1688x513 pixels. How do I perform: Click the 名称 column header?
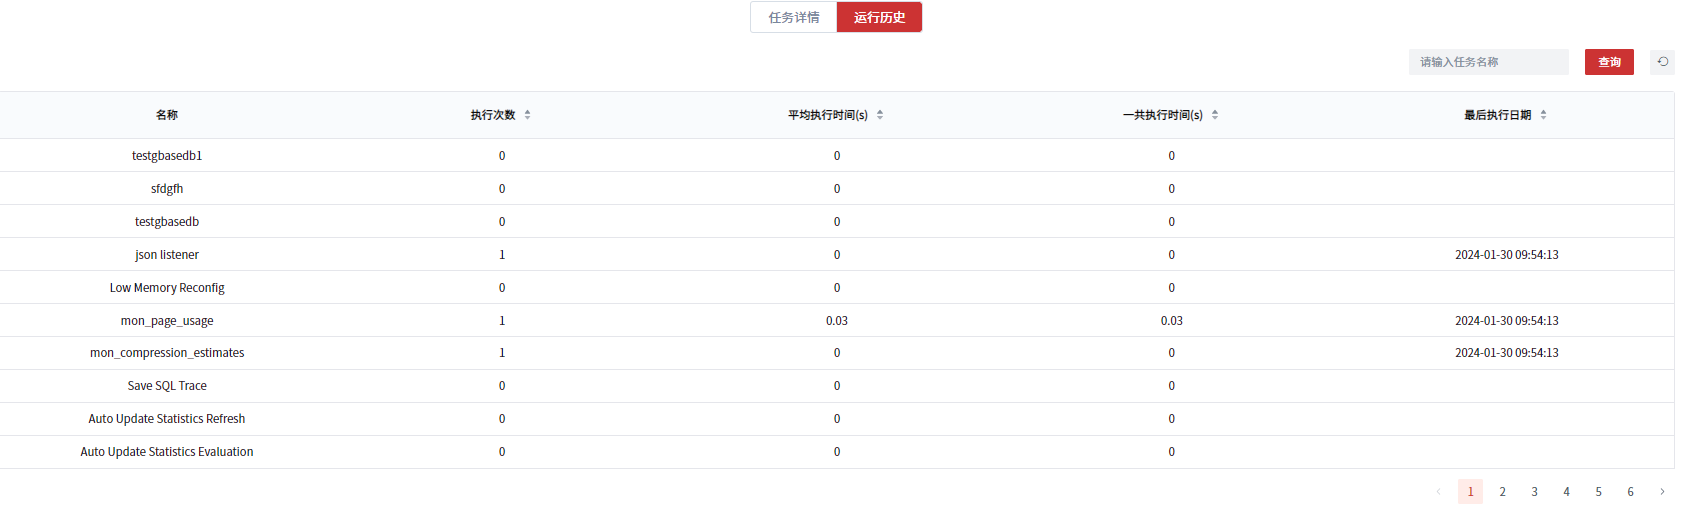pyautogui.click(x=167, y=115)
